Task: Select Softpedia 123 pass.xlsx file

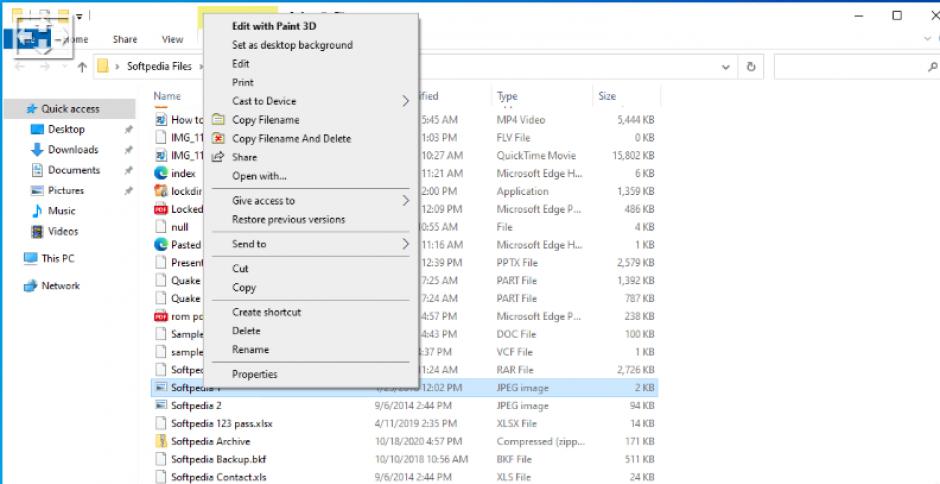Action: click(x=222, y=423)
